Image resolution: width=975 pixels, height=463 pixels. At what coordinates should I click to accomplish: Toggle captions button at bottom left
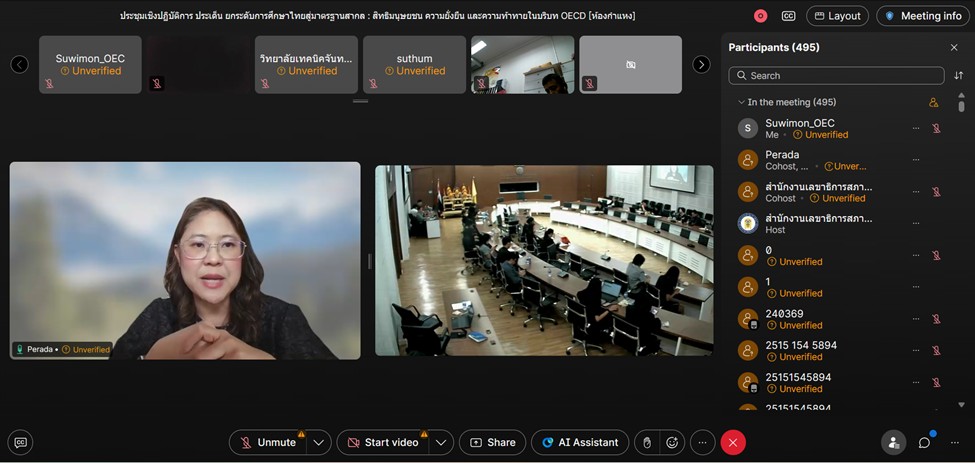(x=20, y=442)
